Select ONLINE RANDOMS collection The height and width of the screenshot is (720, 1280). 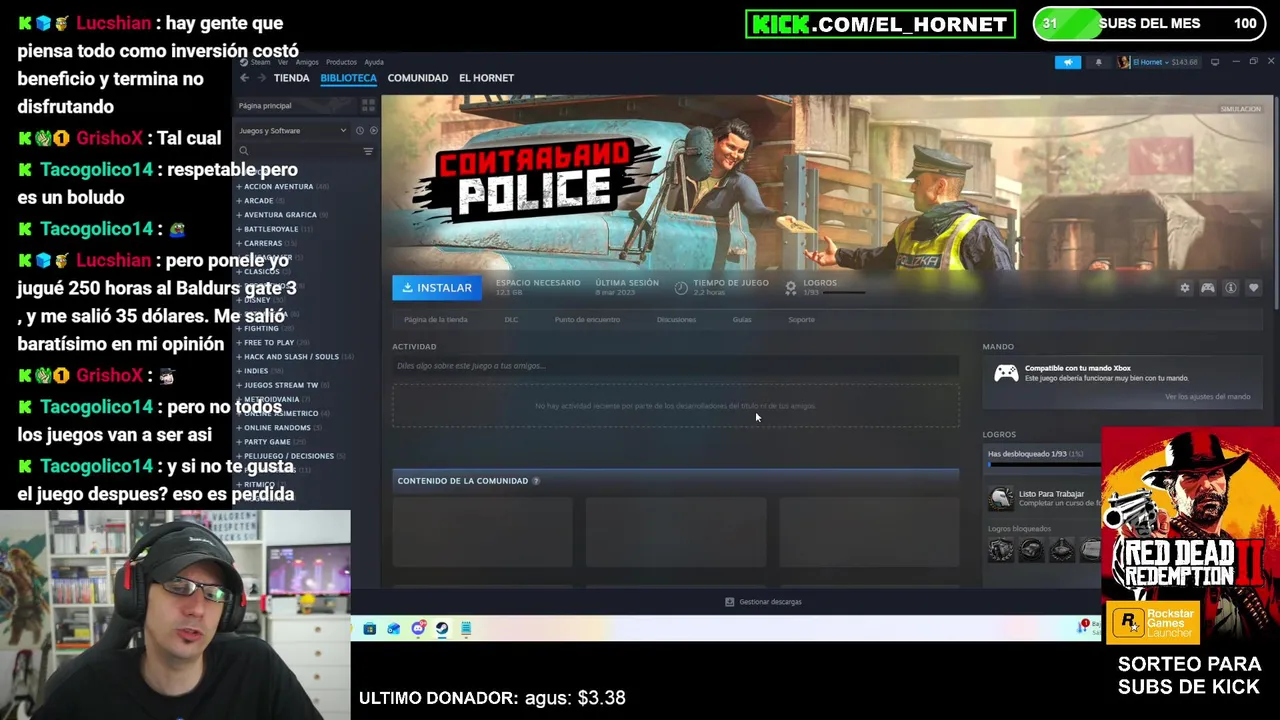278,428
